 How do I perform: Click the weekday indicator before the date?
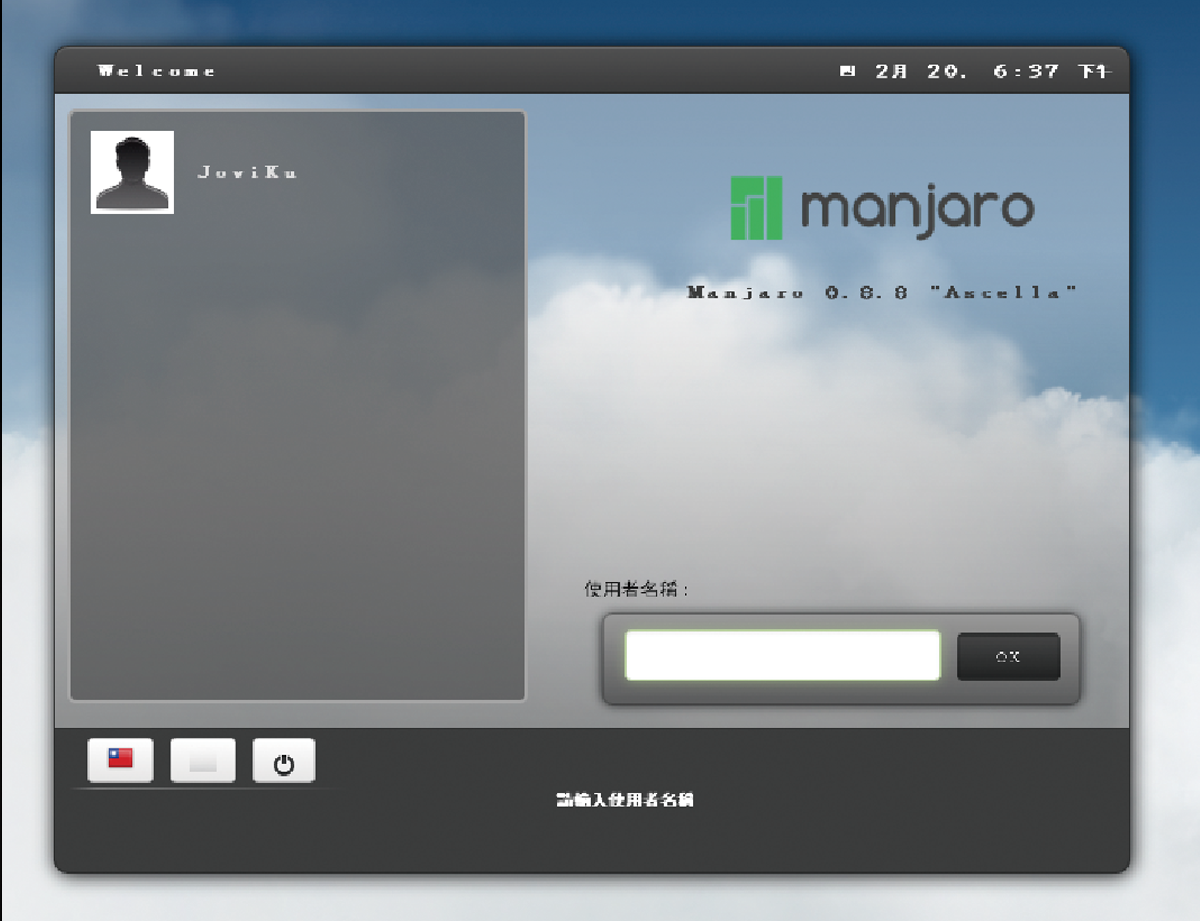[x=847, y=71]
